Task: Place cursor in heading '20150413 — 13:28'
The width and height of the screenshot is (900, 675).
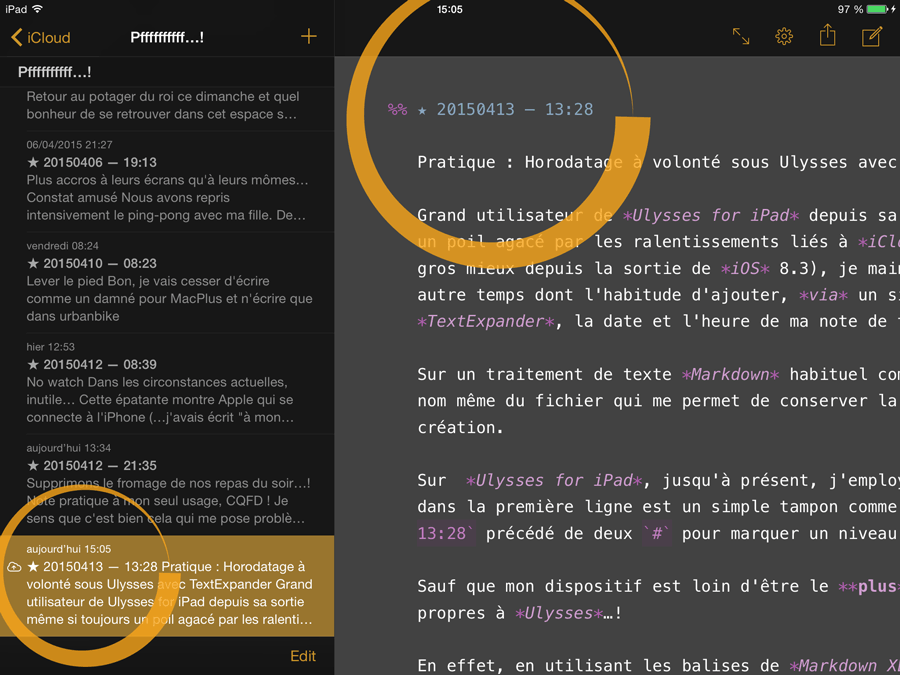Action: (514, 109)
